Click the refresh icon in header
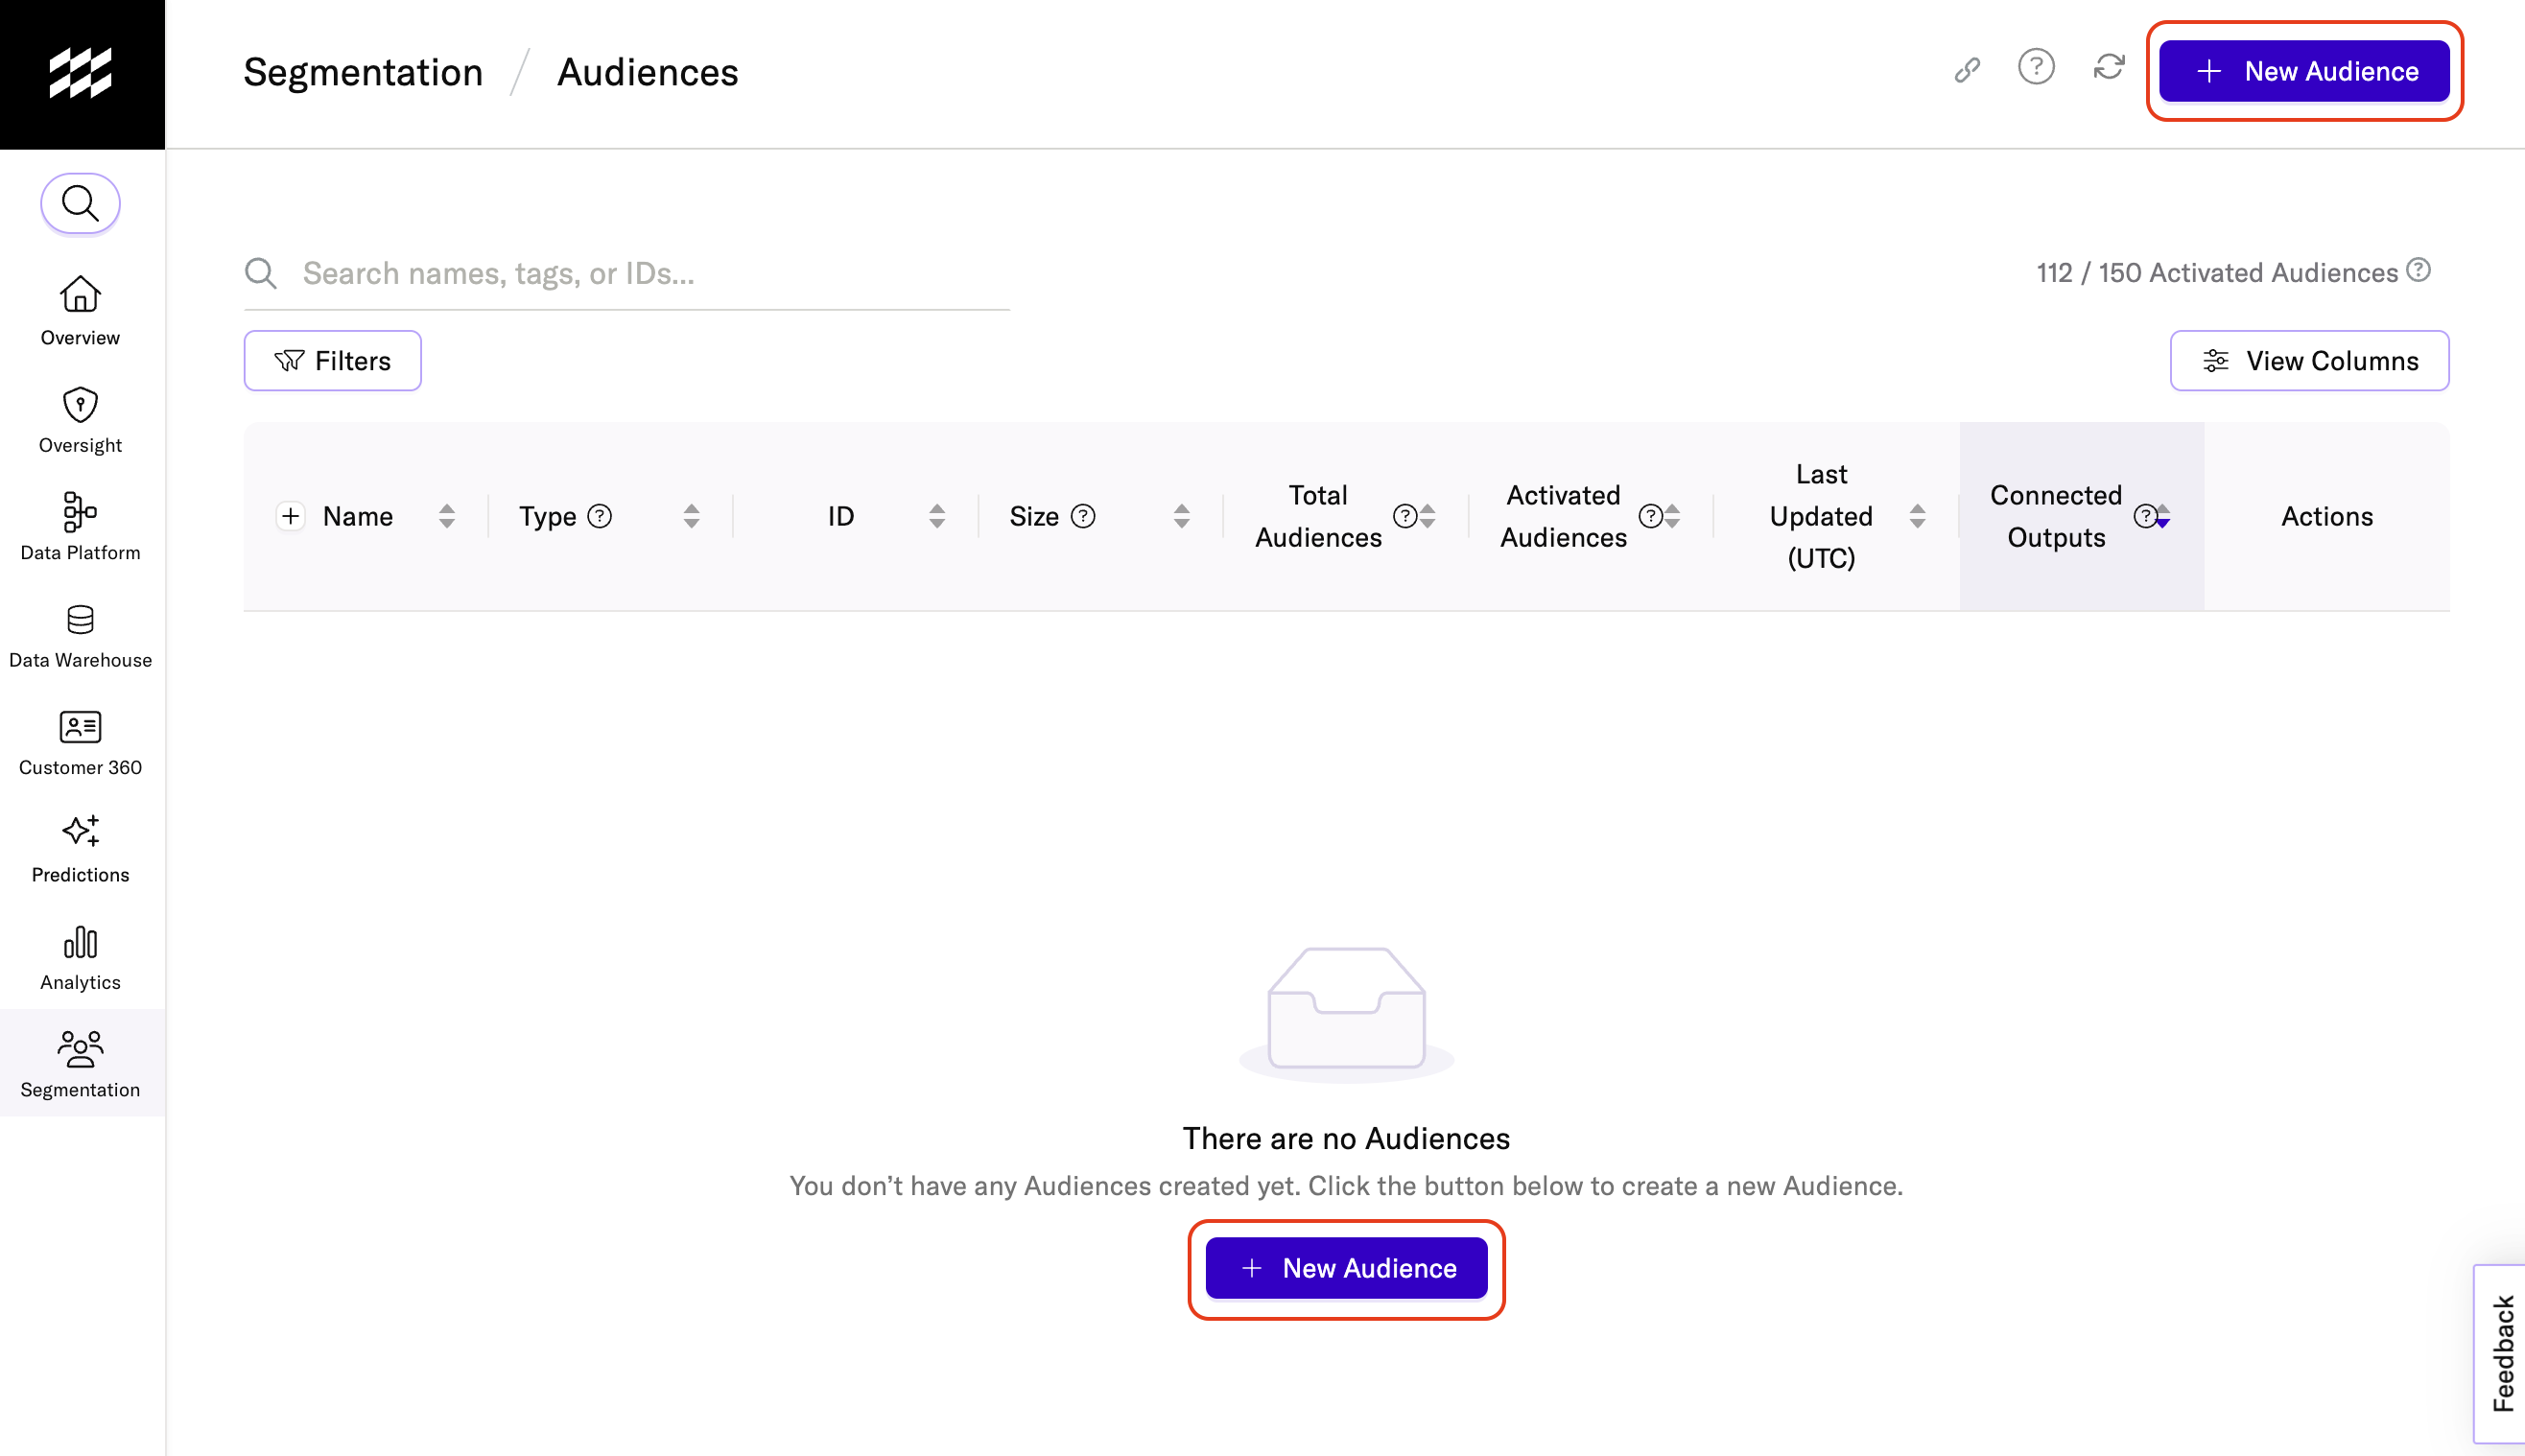 [2108, 68]
